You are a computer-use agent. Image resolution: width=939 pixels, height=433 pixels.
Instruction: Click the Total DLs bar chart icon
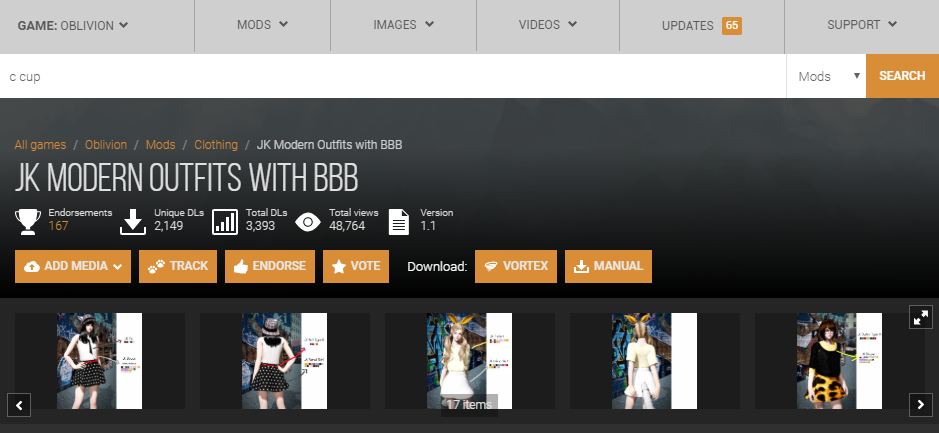click(225, 222)
